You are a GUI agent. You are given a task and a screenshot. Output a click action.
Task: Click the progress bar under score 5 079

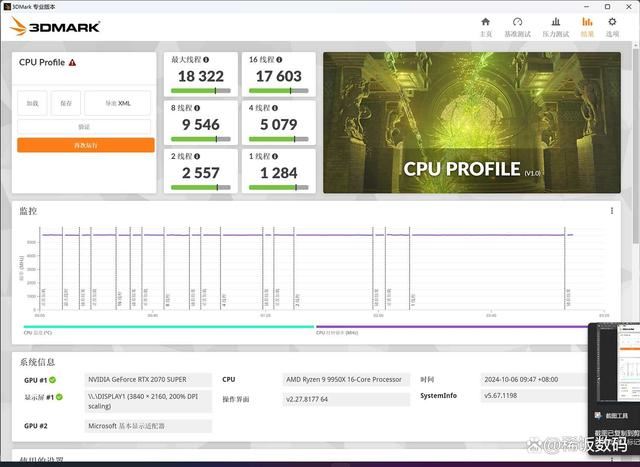[279, 139]
